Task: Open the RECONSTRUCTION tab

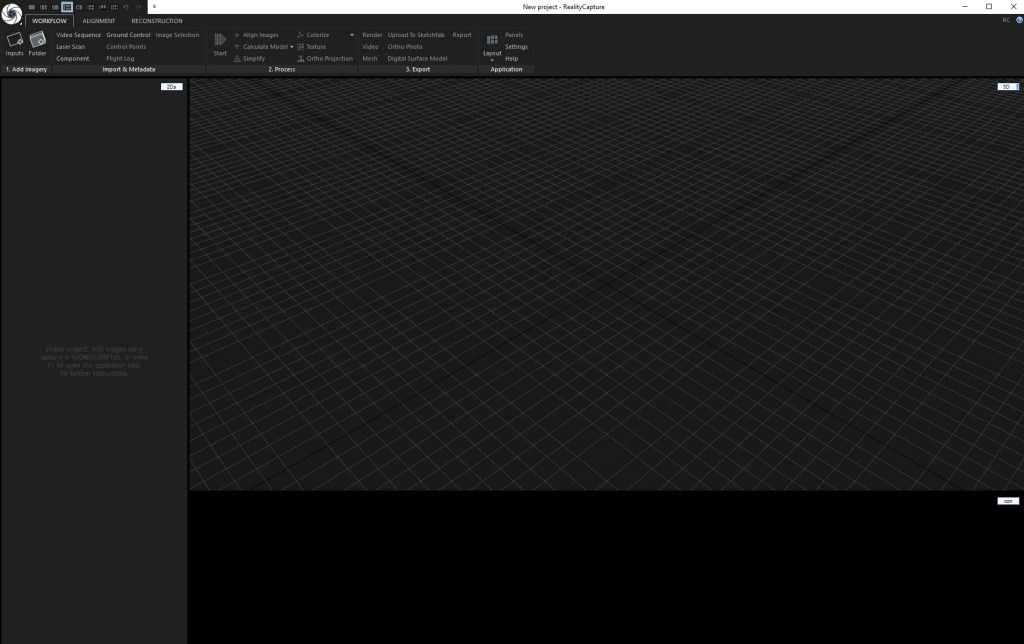Action: [155, 20]
